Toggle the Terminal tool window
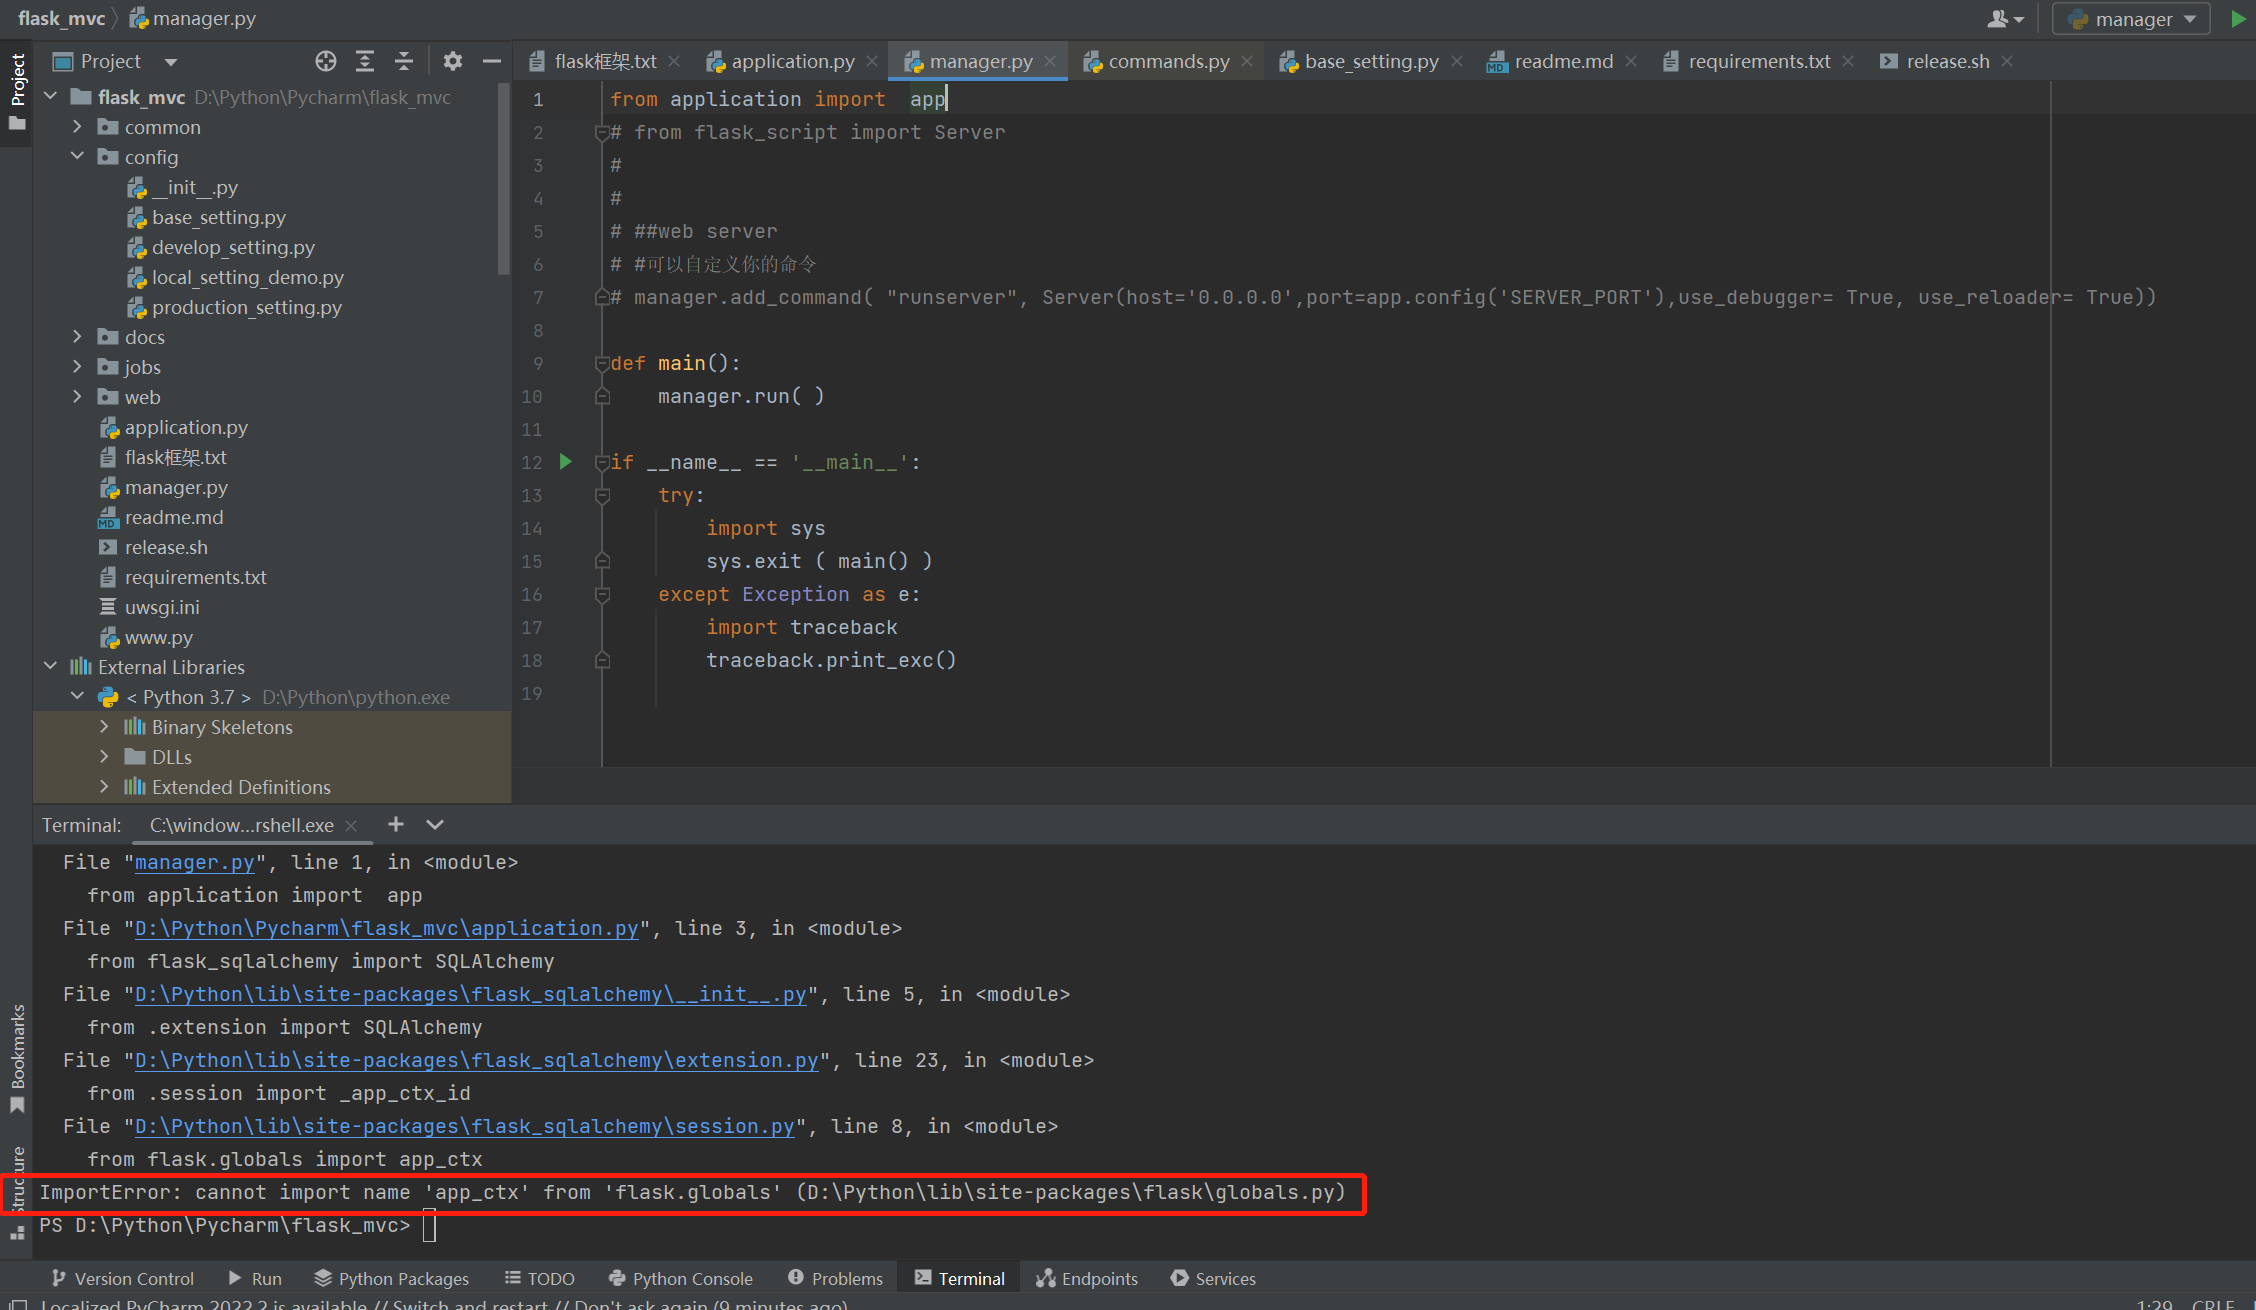Viewport: 2256px width, 1310px height. pos(959,1278)
